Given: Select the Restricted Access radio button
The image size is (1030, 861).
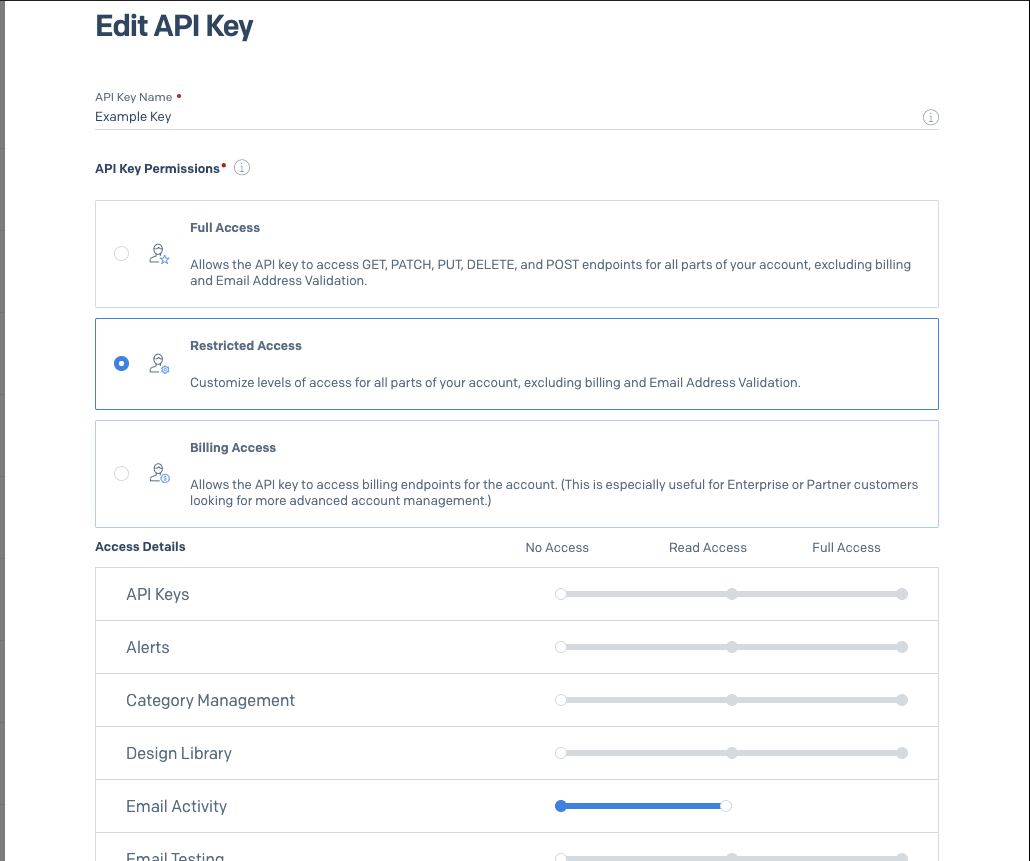Looking at the screenshot, I should coord(121,364).
